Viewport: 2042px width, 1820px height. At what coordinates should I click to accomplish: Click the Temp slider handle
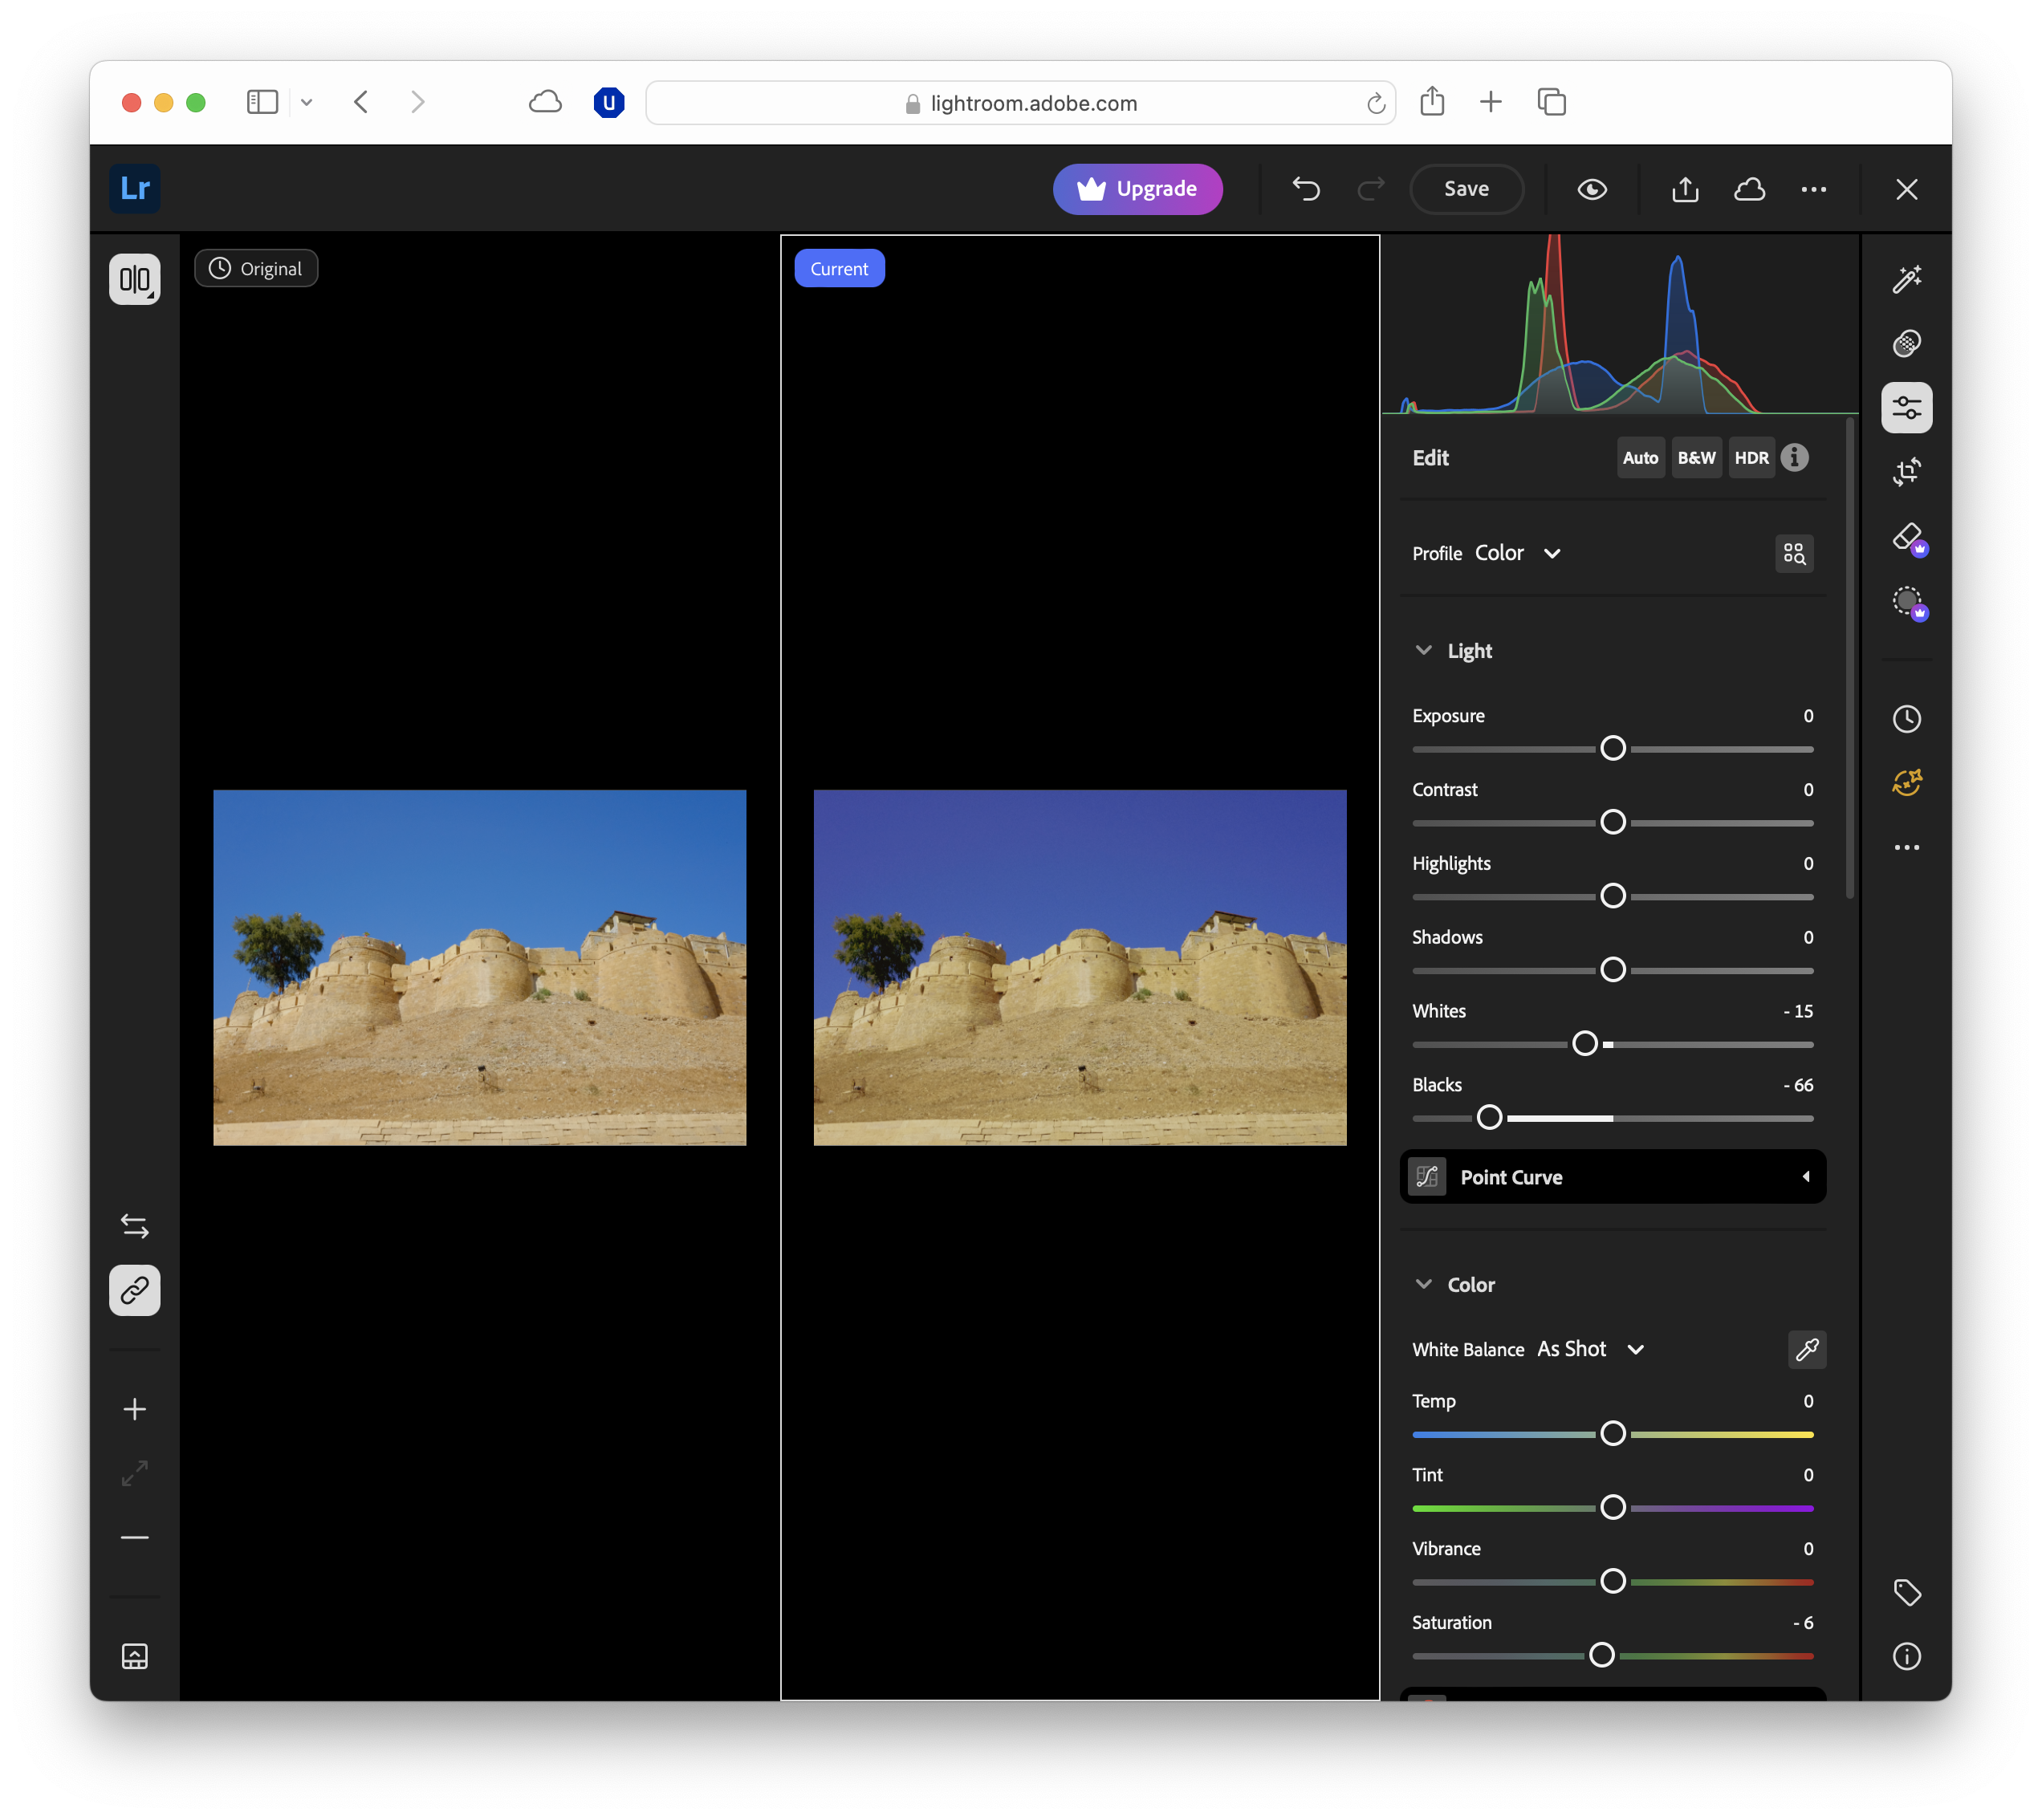click(x=1612, y=1434)
